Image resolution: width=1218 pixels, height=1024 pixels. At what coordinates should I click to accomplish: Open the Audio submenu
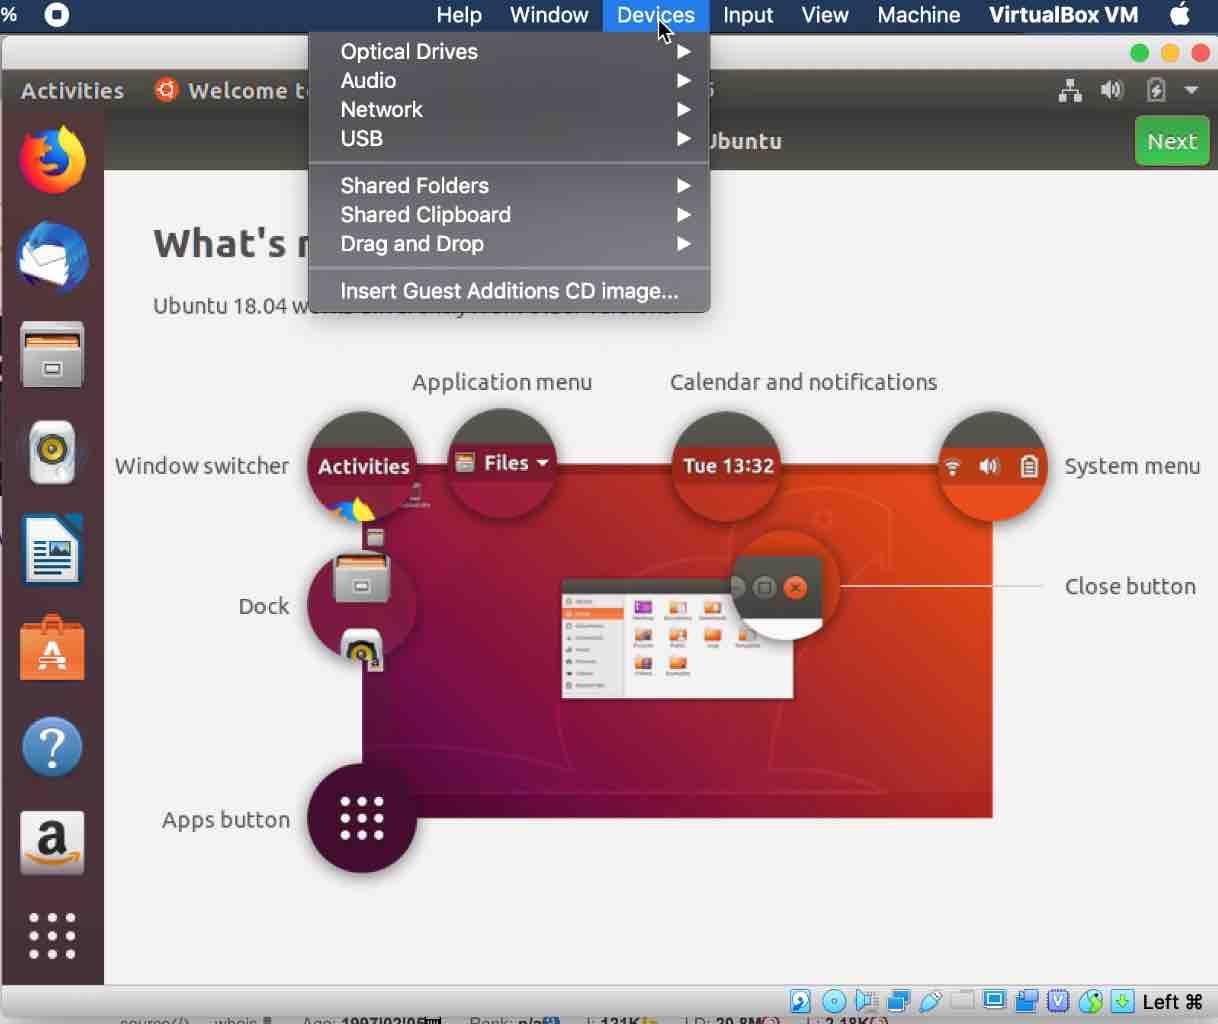(509, 81)
